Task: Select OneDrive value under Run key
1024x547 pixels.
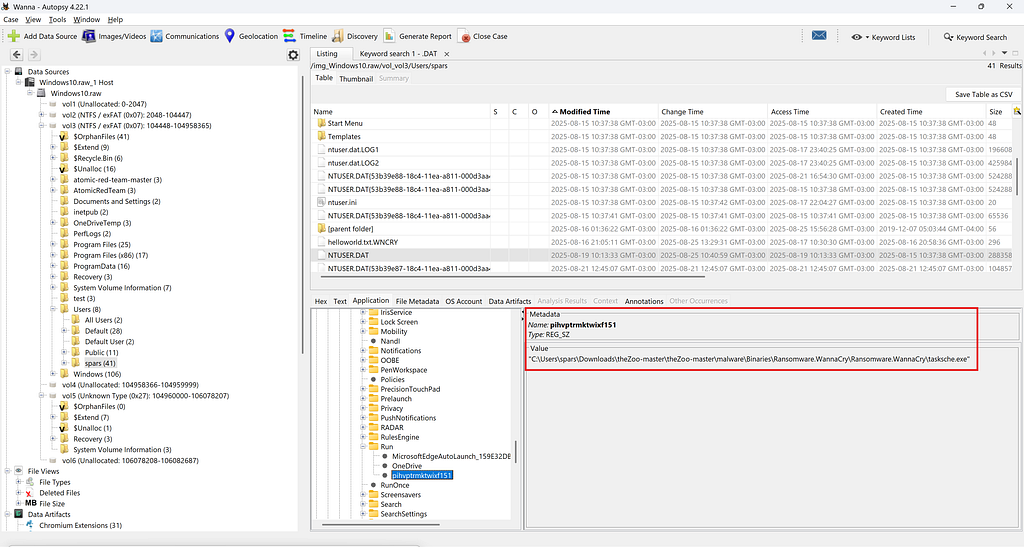Action: coord(406,466)
